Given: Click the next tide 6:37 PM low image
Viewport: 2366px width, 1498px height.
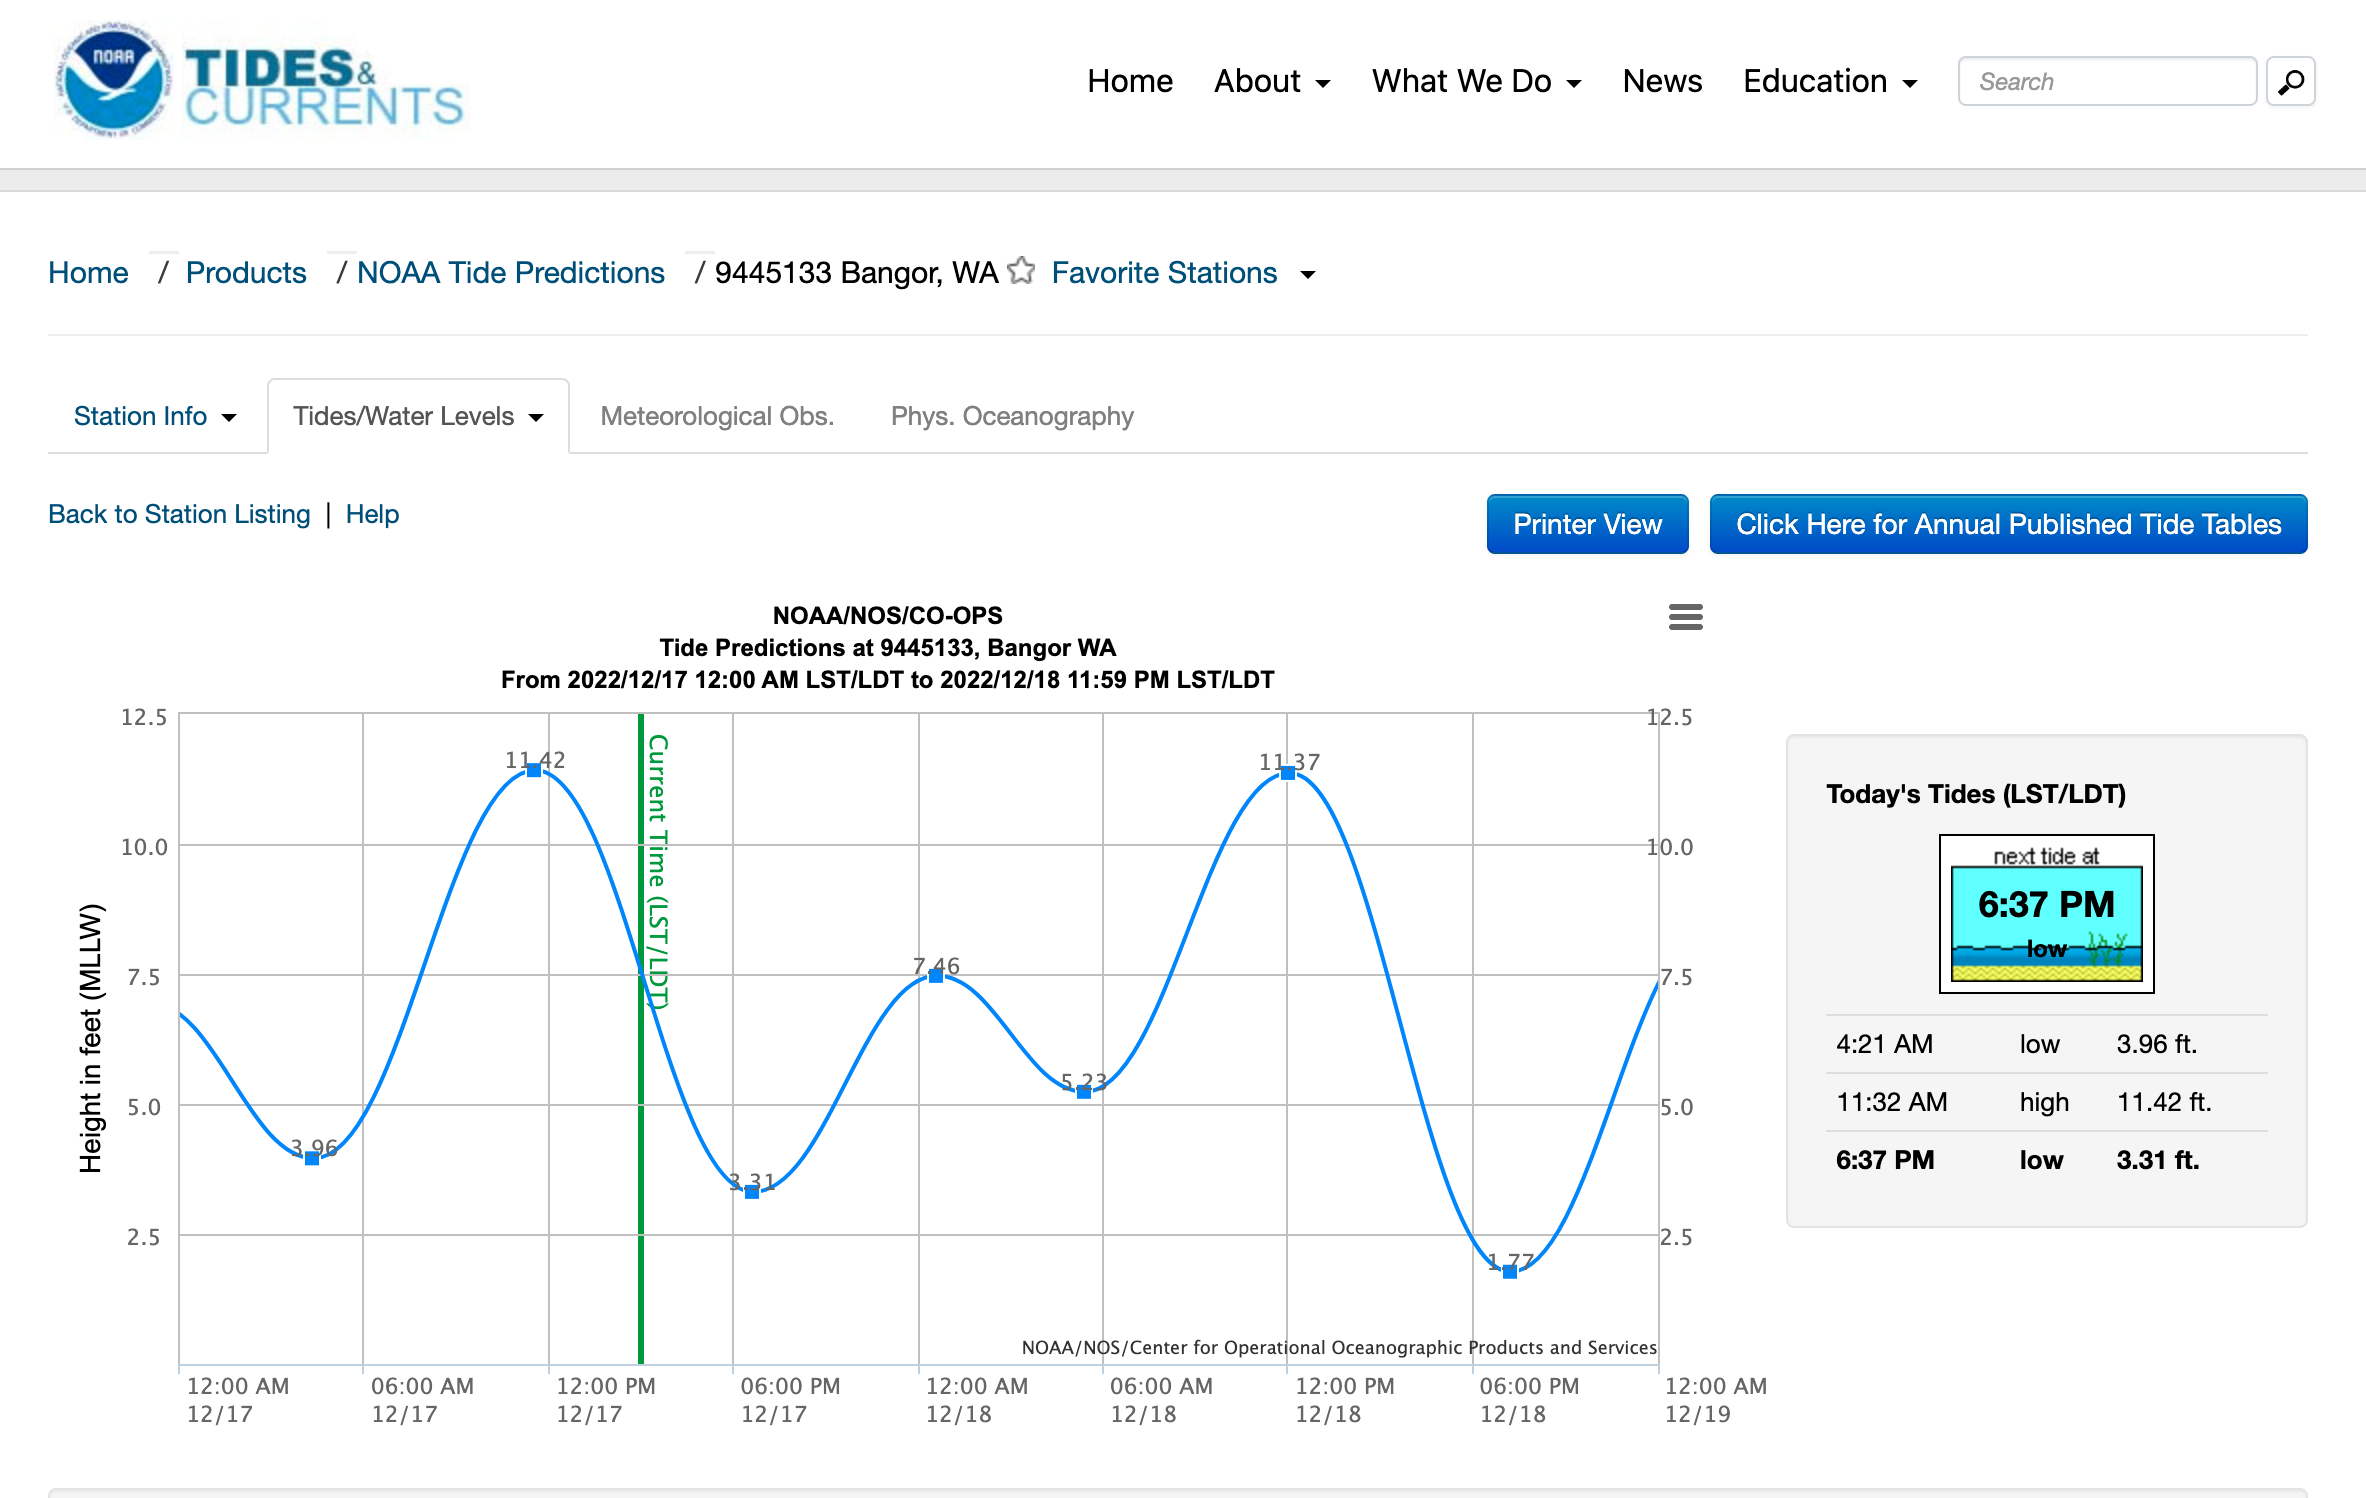Looking at the screenshot, I should [x=2046, y=914].
